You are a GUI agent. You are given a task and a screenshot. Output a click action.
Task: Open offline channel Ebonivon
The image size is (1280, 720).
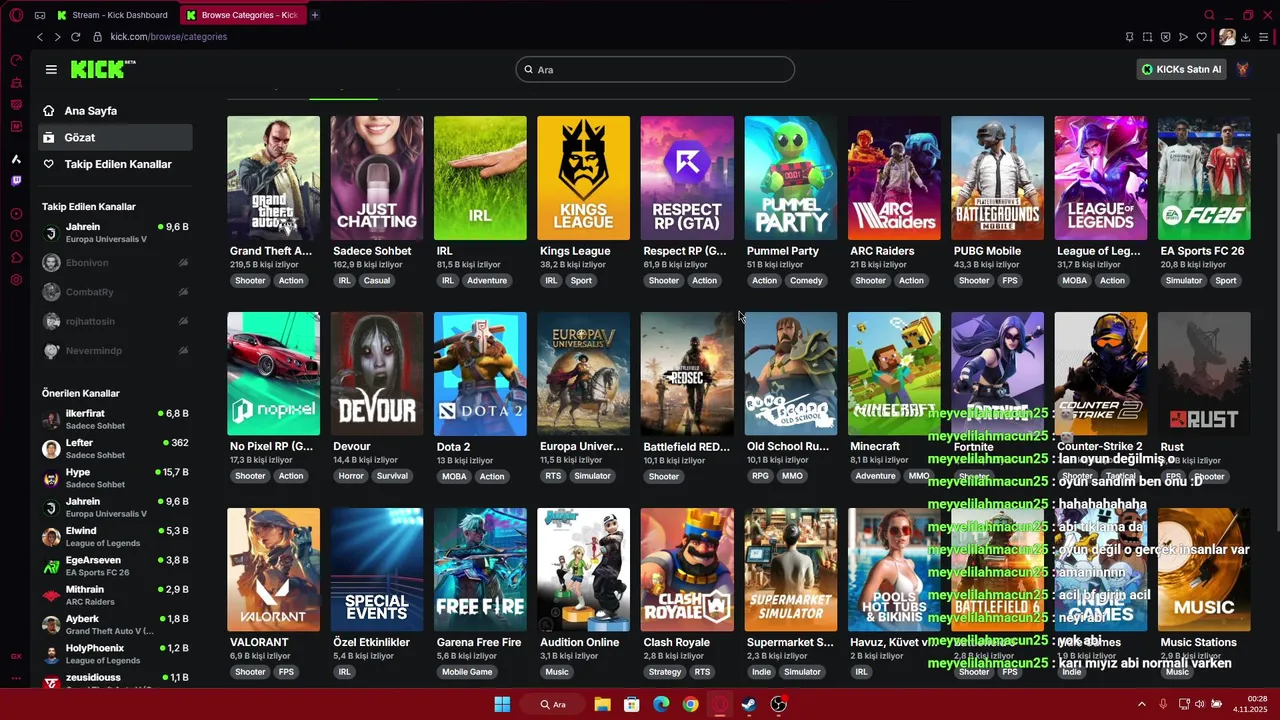115,263
